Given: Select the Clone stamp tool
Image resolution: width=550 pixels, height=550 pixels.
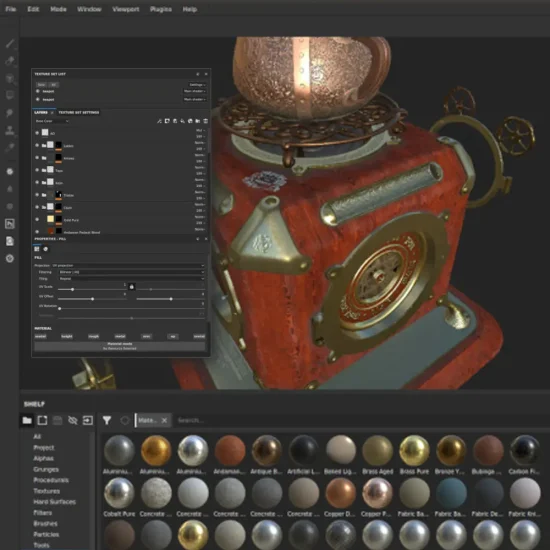Looking at the screenshot, I should 10,130.
